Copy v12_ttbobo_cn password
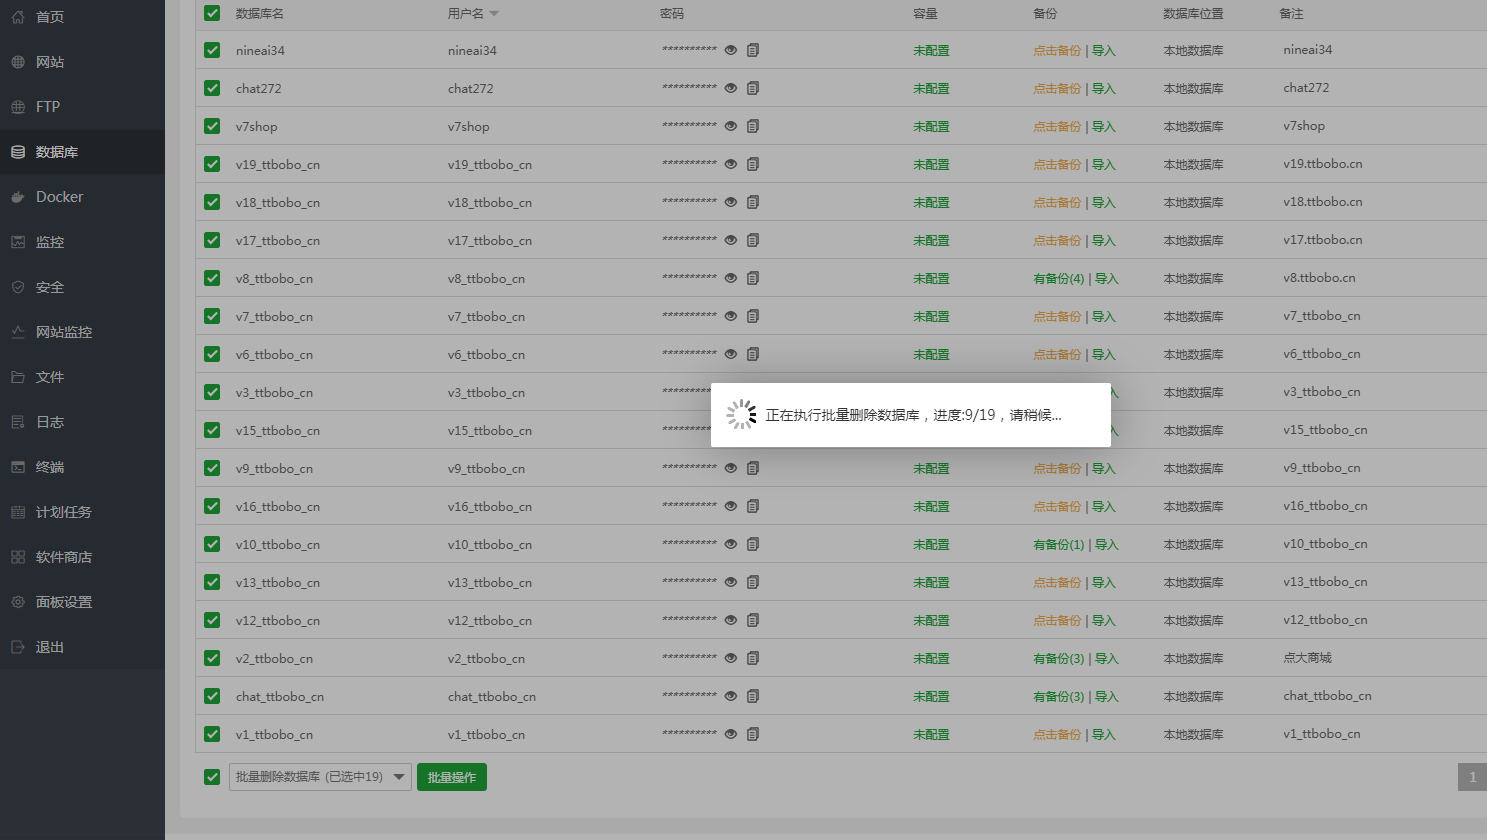The image size is (1487, 840). click(753, 620)
